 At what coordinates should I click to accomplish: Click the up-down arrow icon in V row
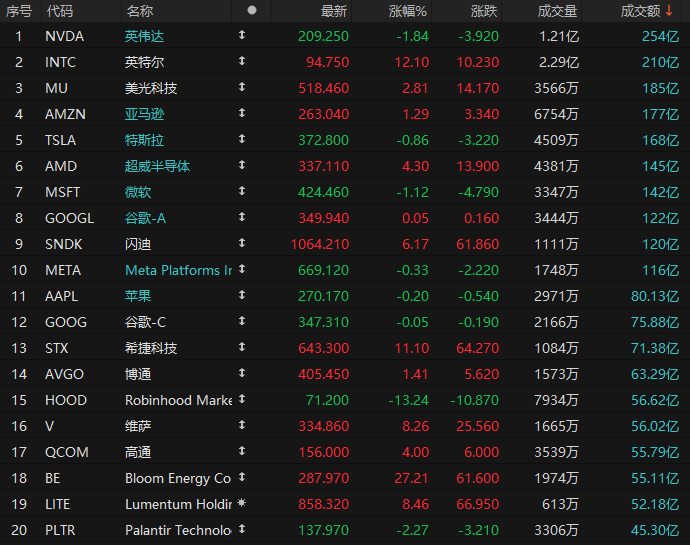click(x=242, y=424)
